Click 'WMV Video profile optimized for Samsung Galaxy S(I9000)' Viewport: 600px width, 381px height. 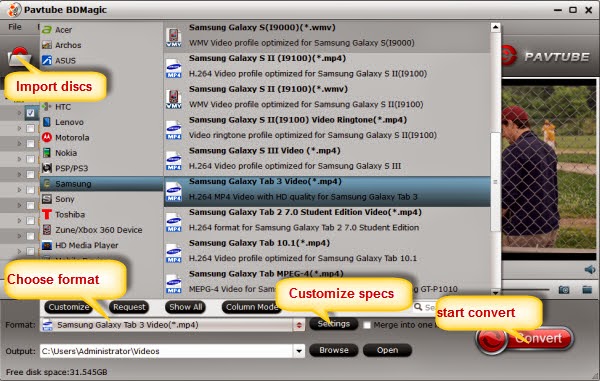coord(302,43)
